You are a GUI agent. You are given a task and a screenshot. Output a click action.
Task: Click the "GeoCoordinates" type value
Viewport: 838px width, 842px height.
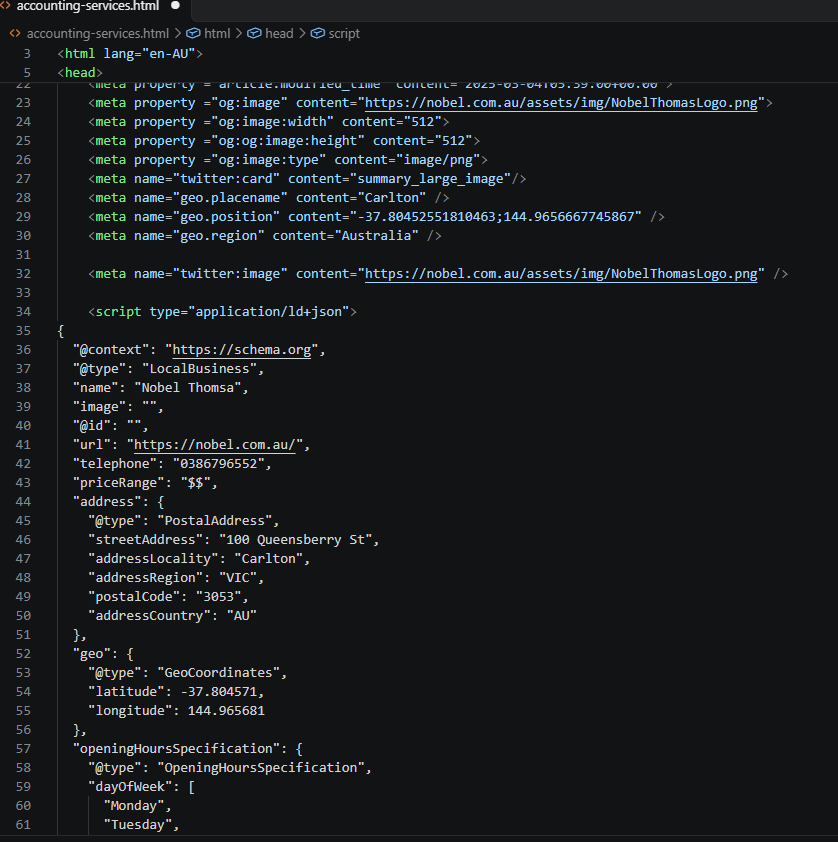218,673
